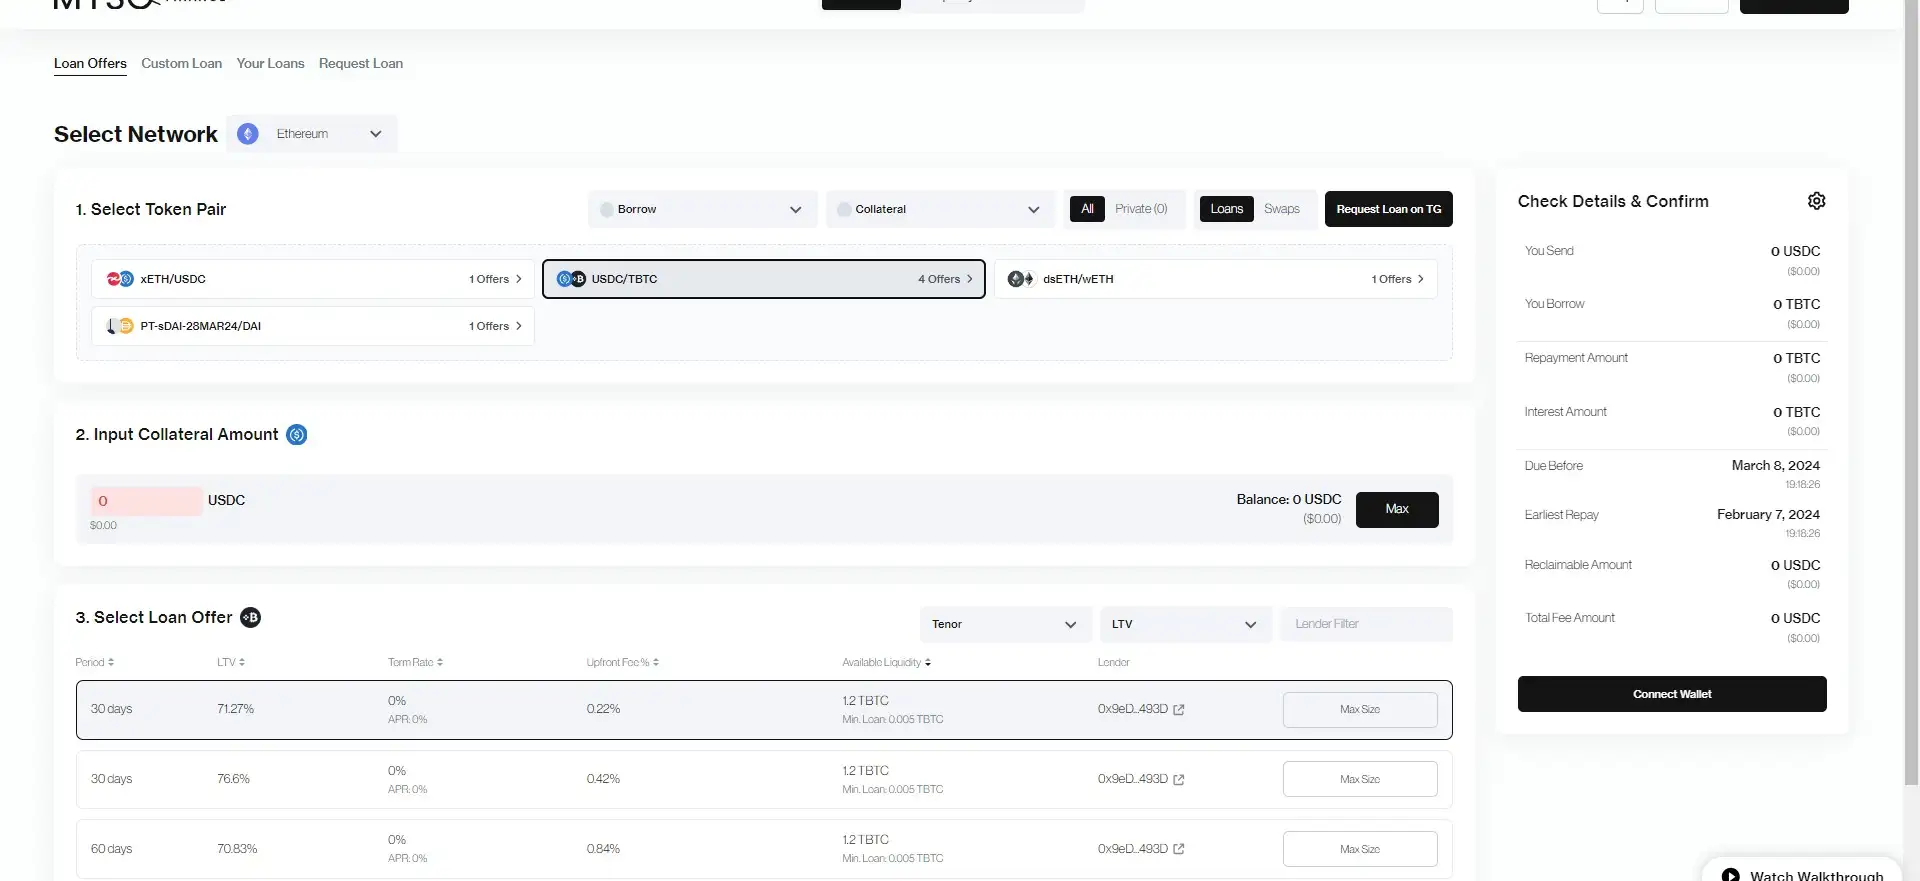This screenshot has height=881, width=1920.
Task: Open lender address link for 71.27% LTV offer
Action: coord(1178,710)
